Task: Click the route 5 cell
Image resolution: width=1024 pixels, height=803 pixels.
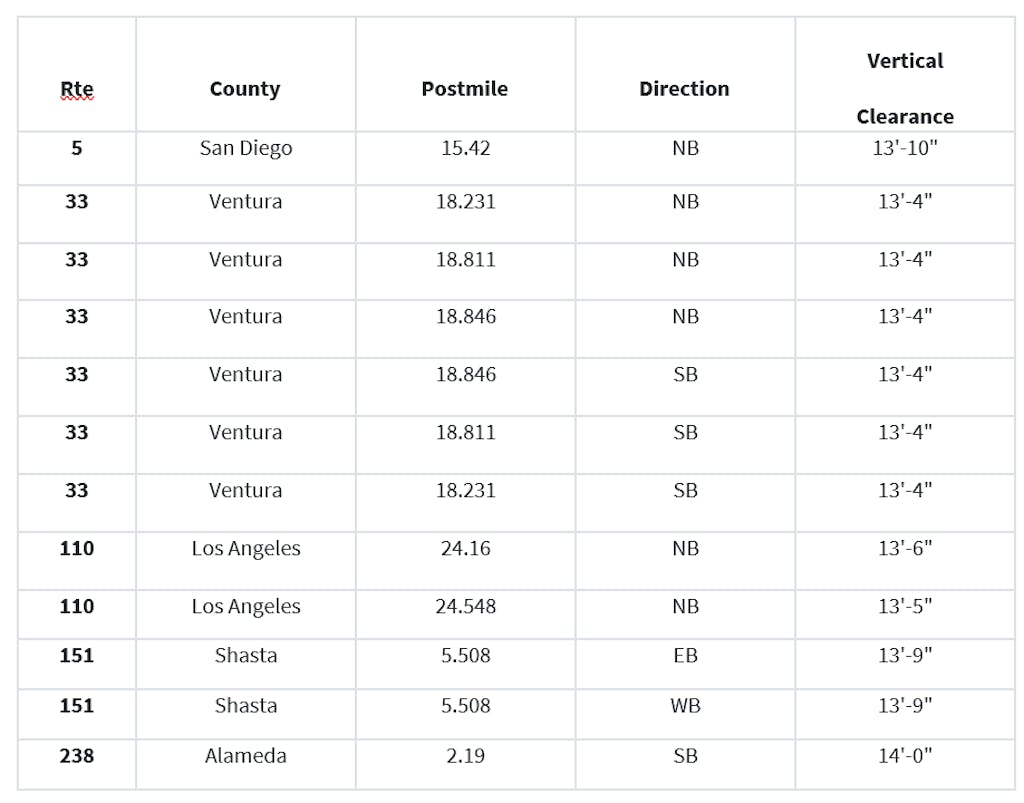Action: click(x=77, y=149)
